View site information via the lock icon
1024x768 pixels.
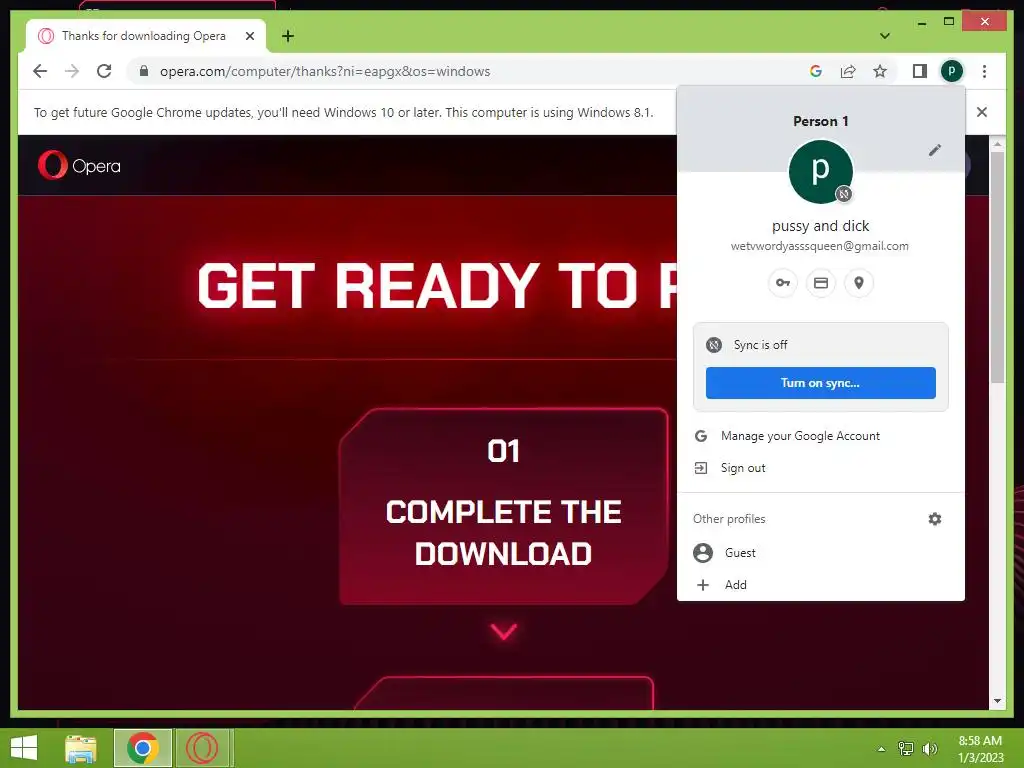144,71
